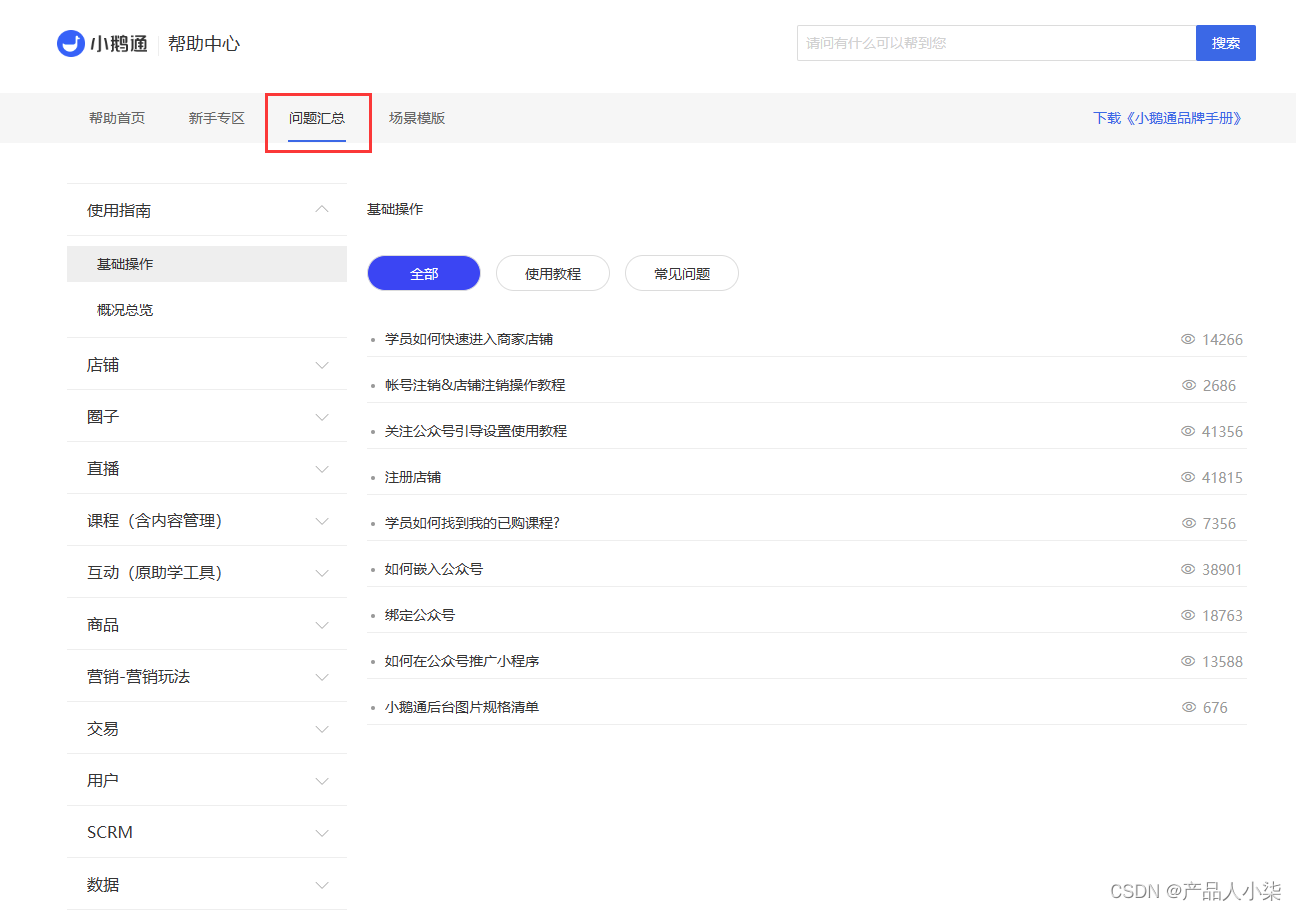This screenshot has height=911, width=1296.
Task: Go to 帮助首页 tab
Action: point(117,118)
